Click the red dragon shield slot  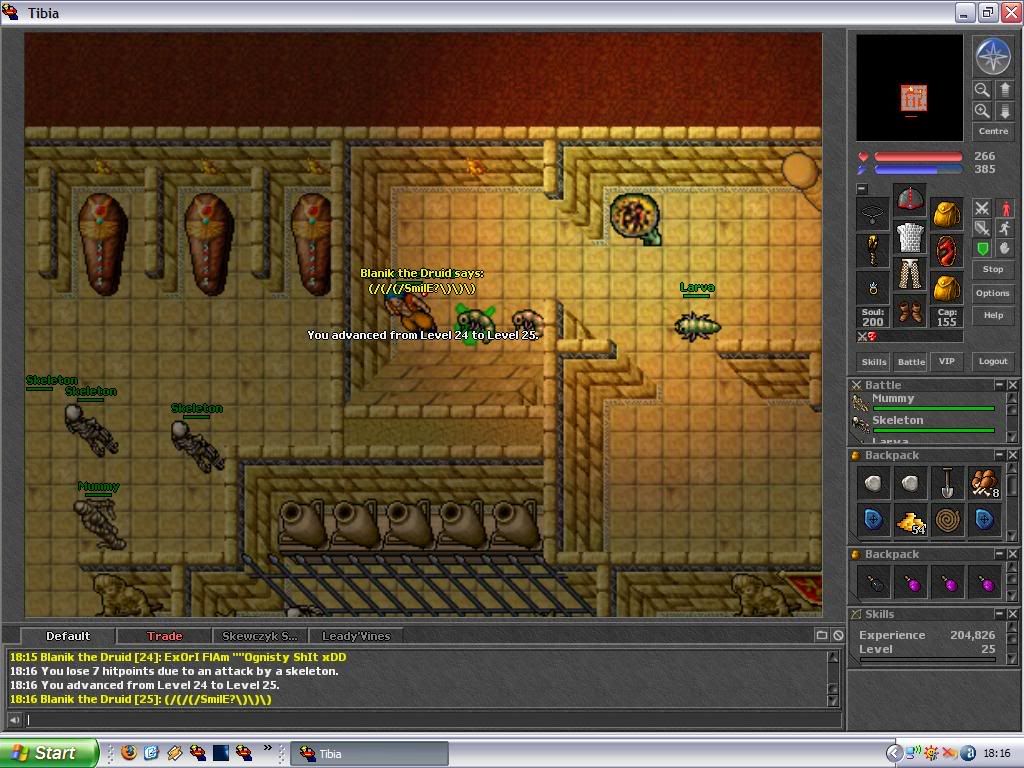[x=946, y=251]
